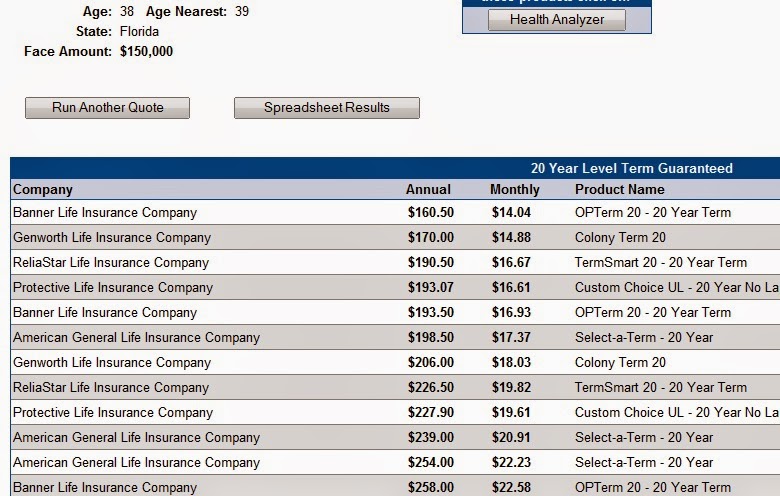Click the $19.61 monthly value
The width and height of the screenshot is (780, 496).
[511, 412]
